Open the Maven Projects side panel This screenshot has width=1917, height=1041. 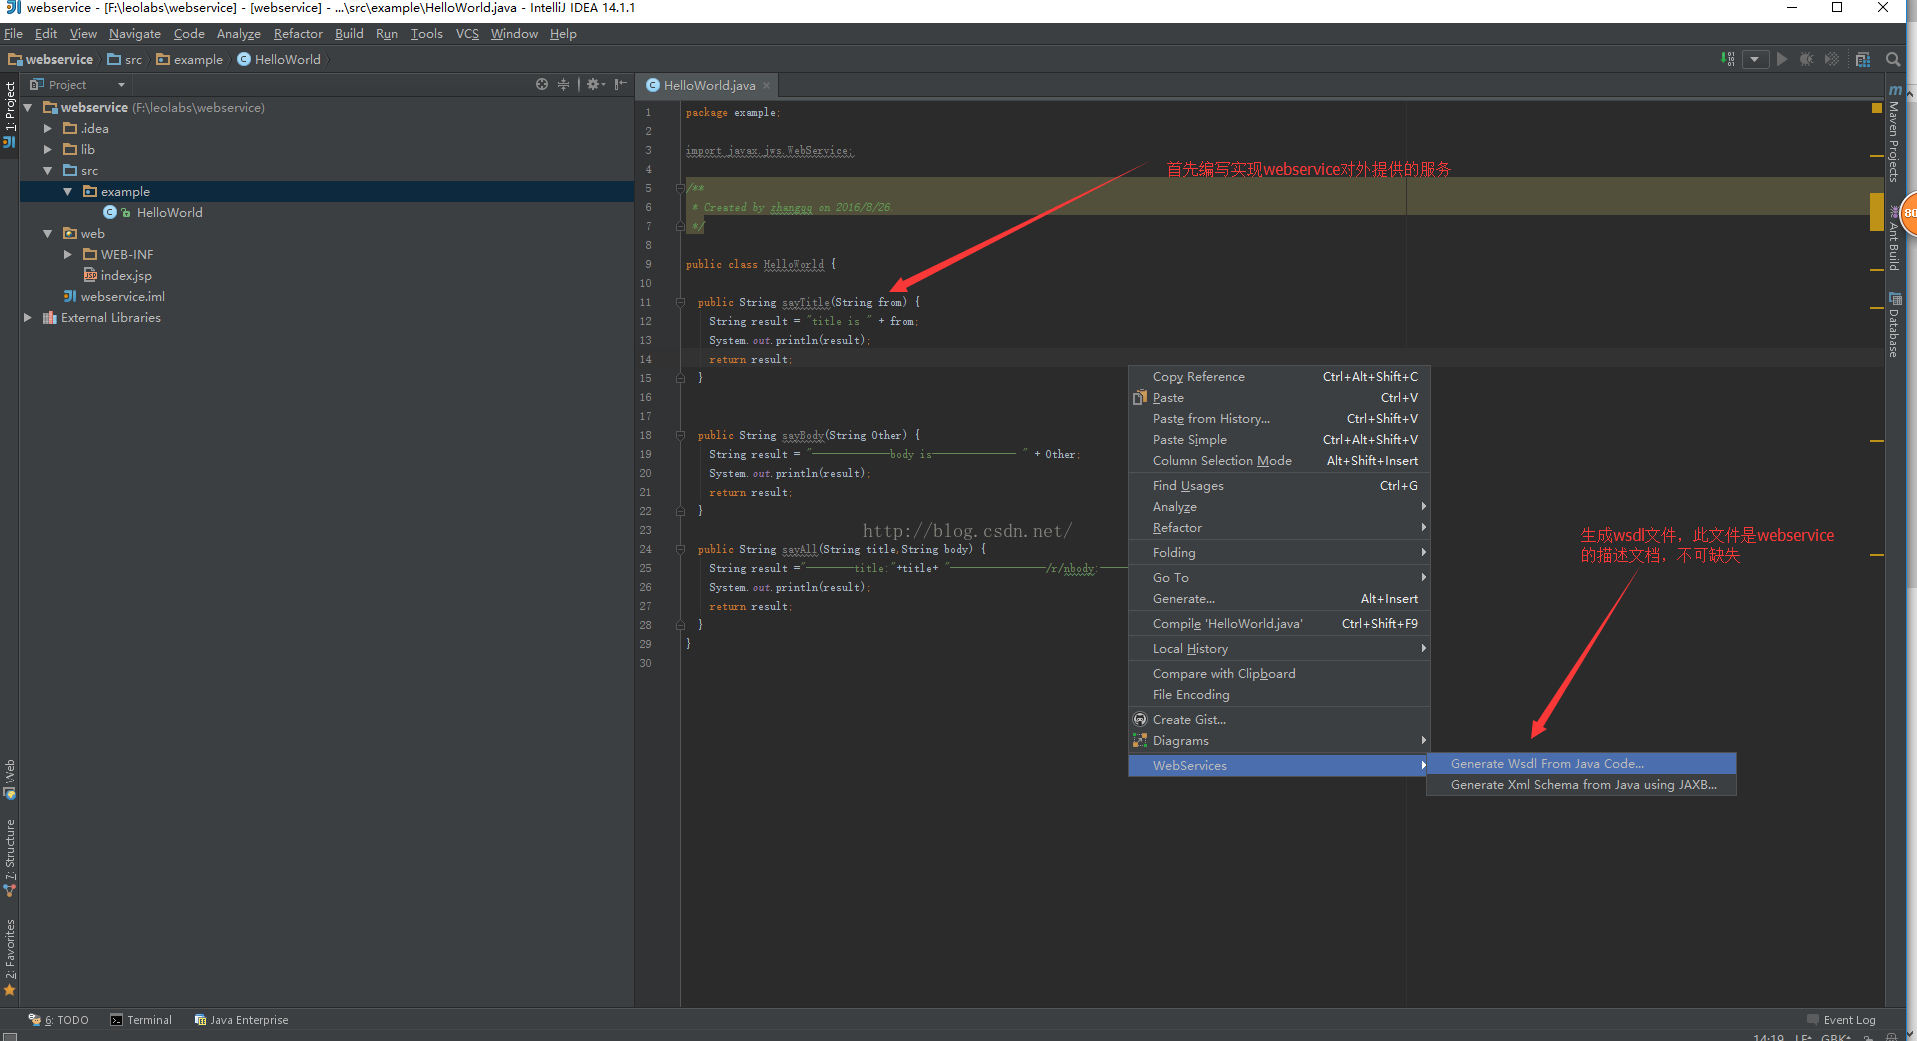click(1894, 134)
